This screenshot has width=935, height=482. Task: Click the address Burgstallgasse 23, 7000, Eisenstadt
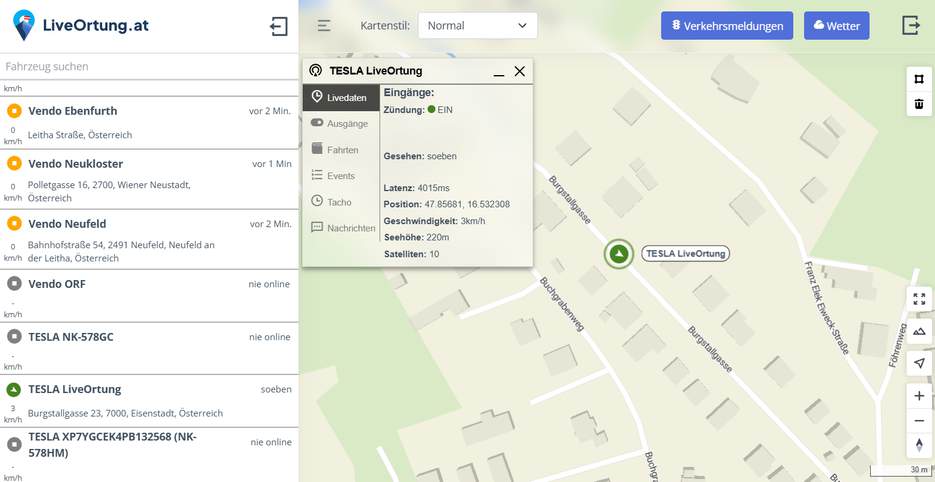(x=125, y=413)
